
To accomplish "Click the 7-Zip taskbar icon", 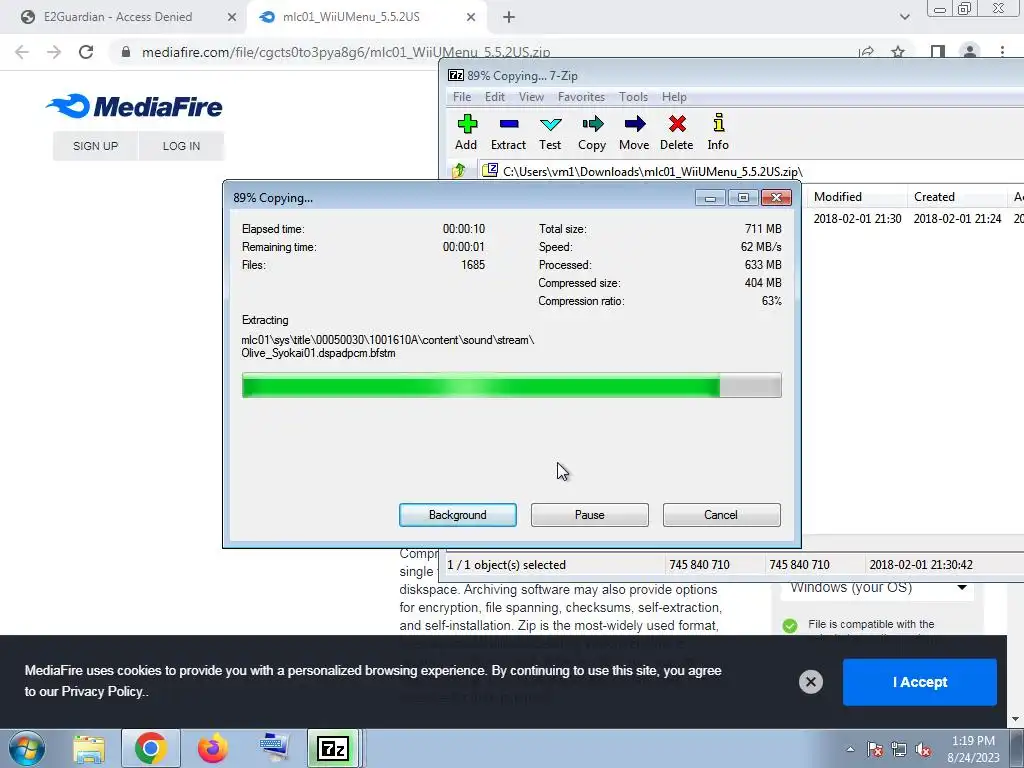I will point(333,748).
